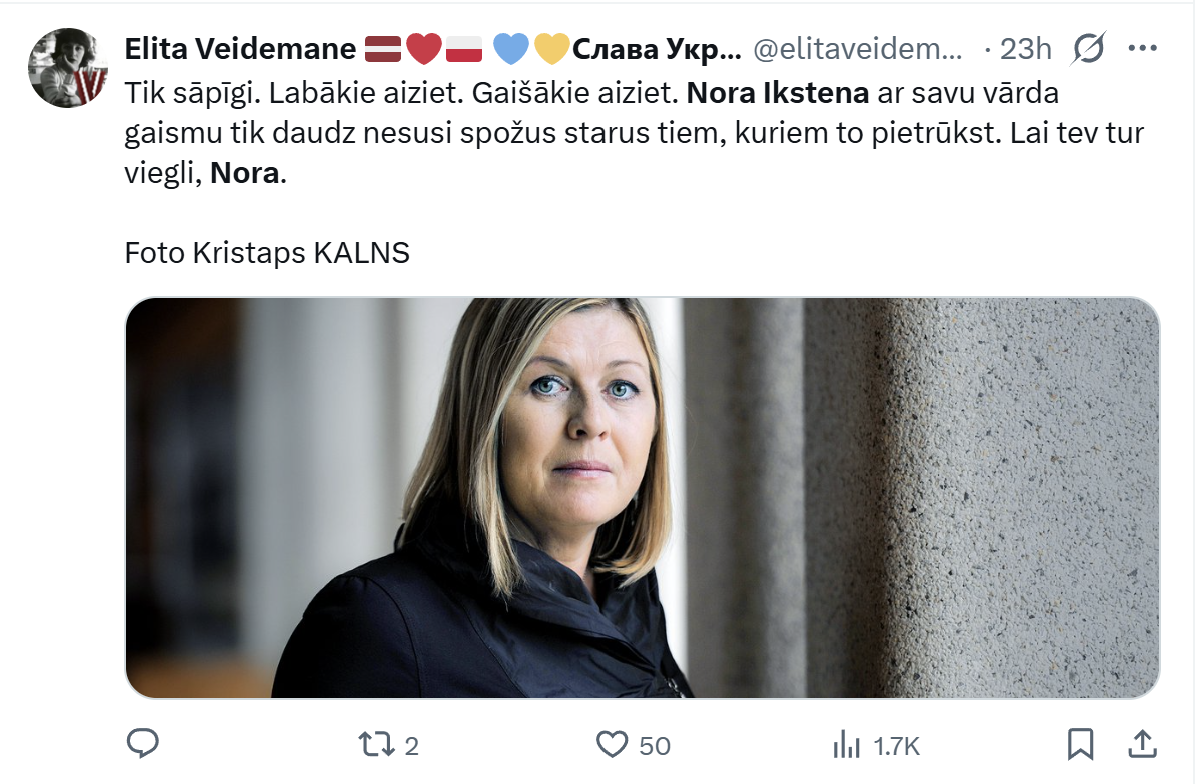Enlarge the attached portrait photo
Image resolution: width=1204 pixels, height=784 pixels.
point(642,498)
